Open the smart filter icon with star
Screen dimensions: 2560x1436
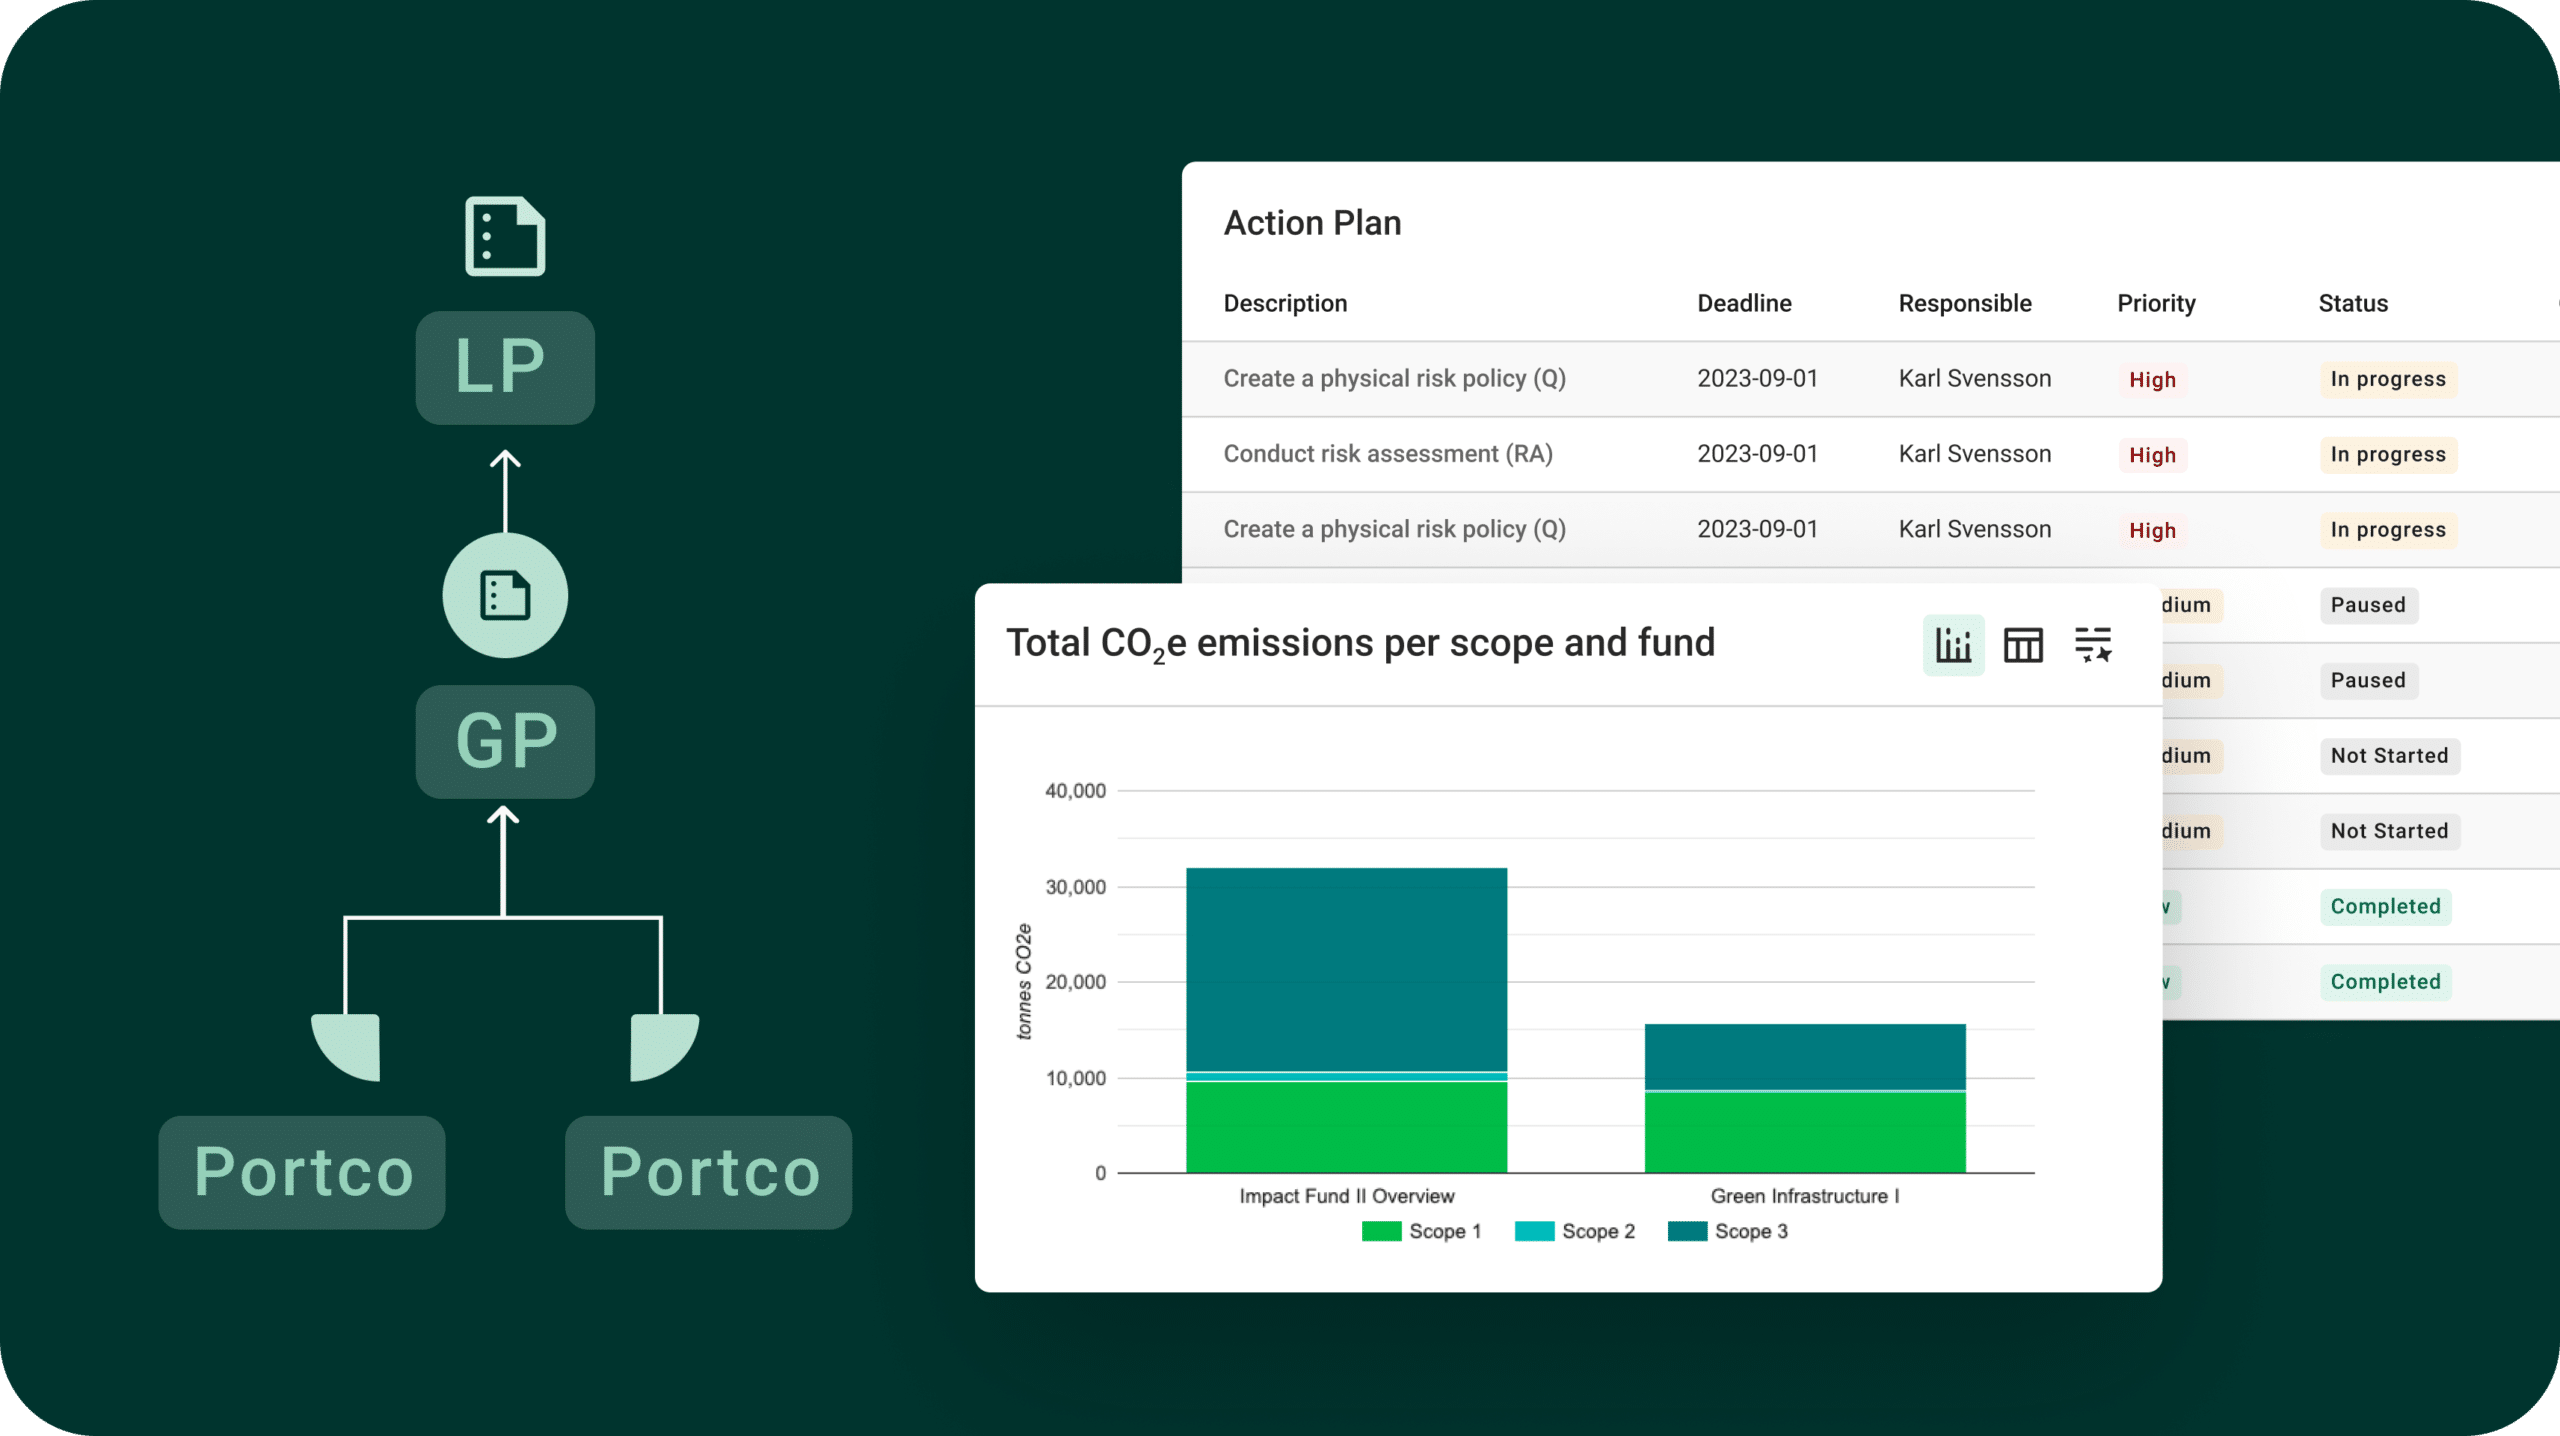2093,645
